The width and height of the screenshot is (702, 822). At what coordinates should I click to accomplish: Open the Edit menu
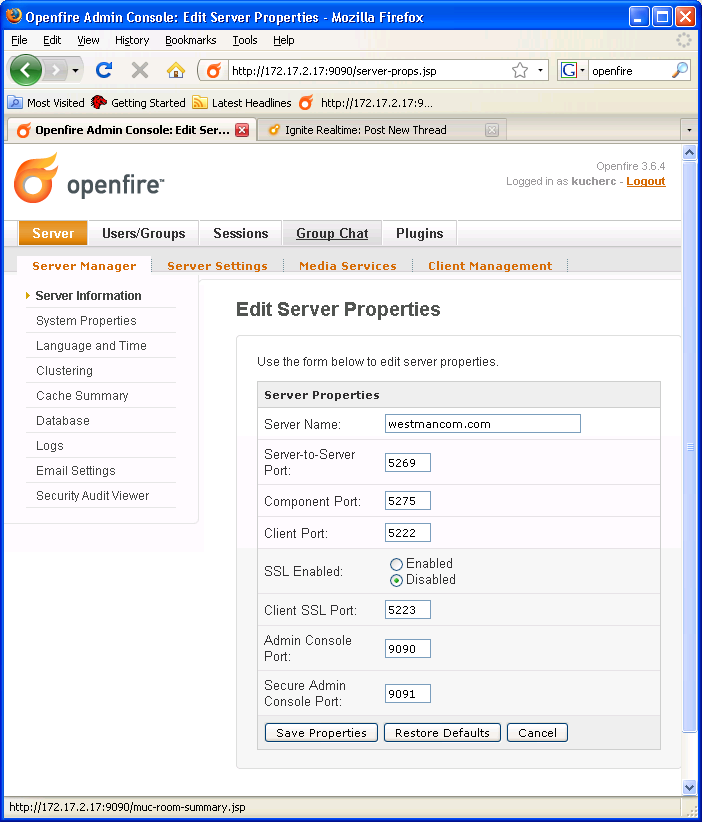52,40
